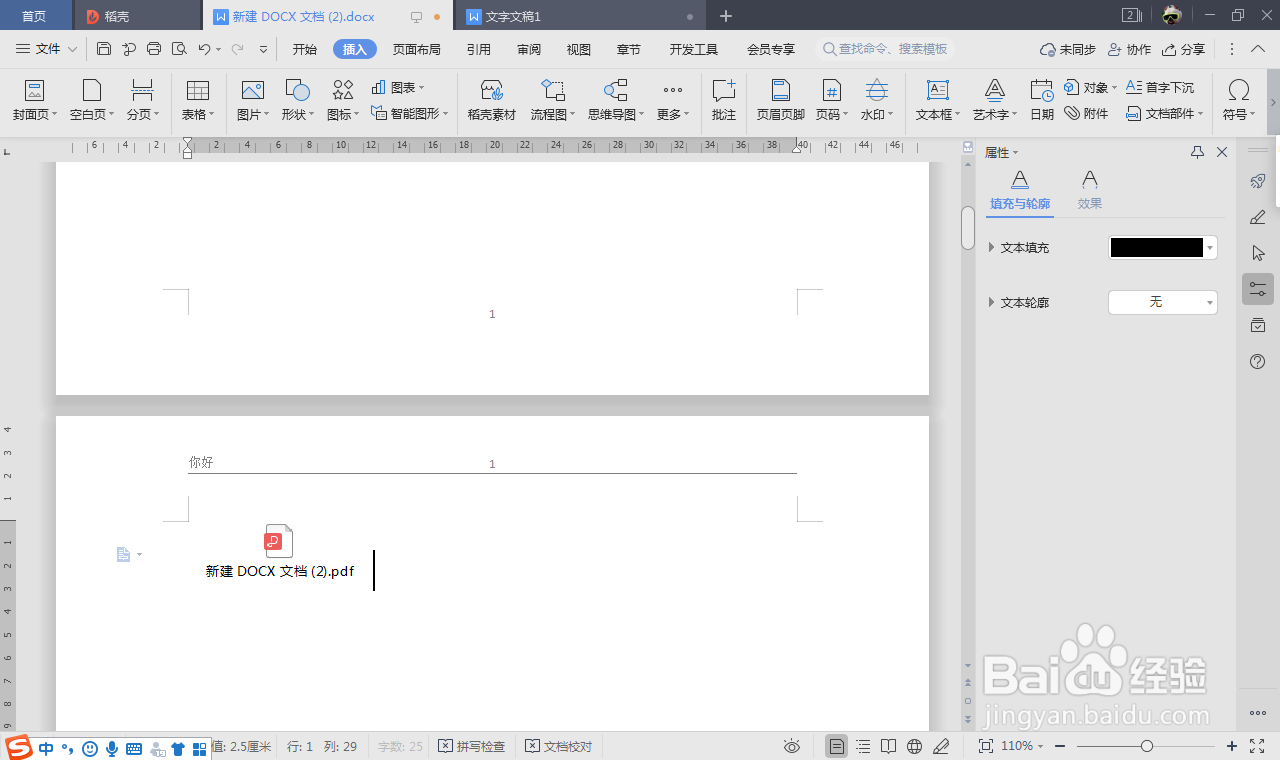Insert the date (日期)
Viewport: 1280px width, 760px height.
point(1042,101)
